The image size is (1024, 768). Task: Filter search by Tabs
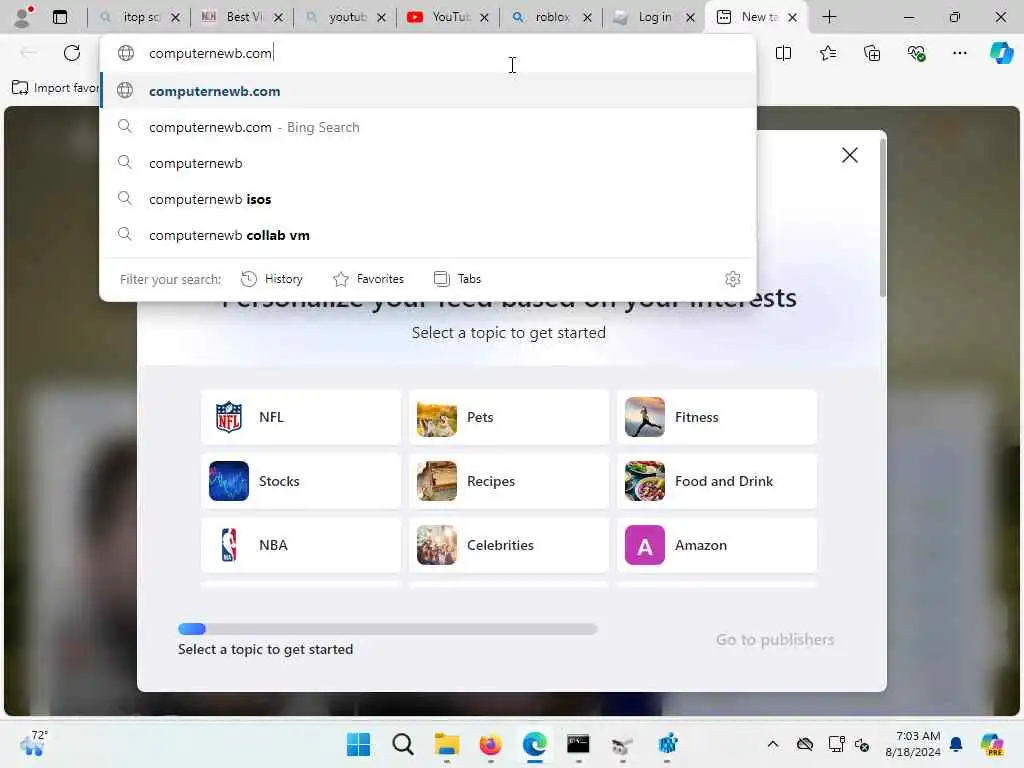point(457,279)
